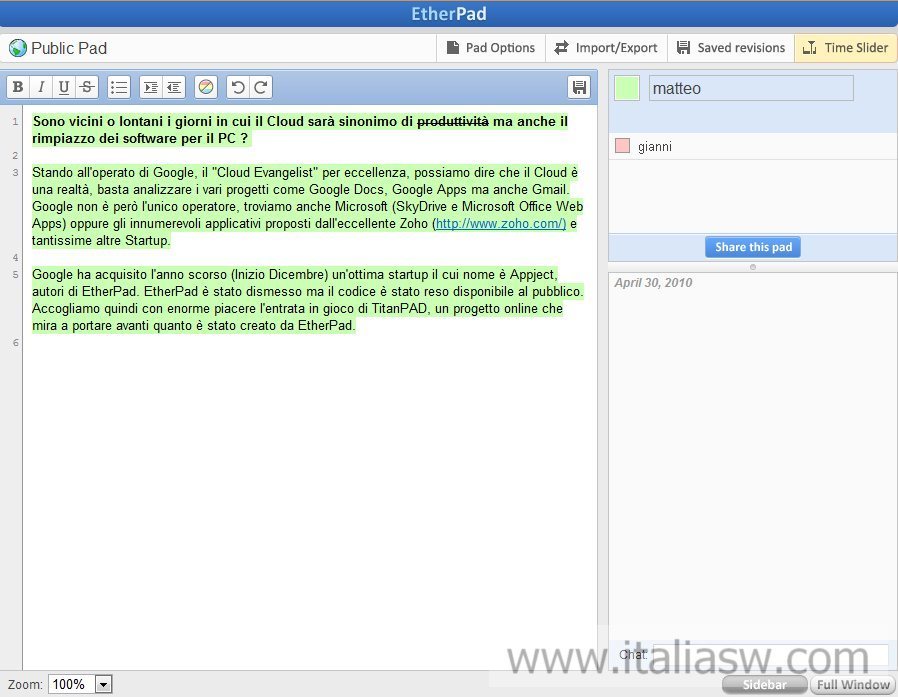Click the Public Pad globe icon
Viewport: 898px width, 697px height.
(18, 48)
